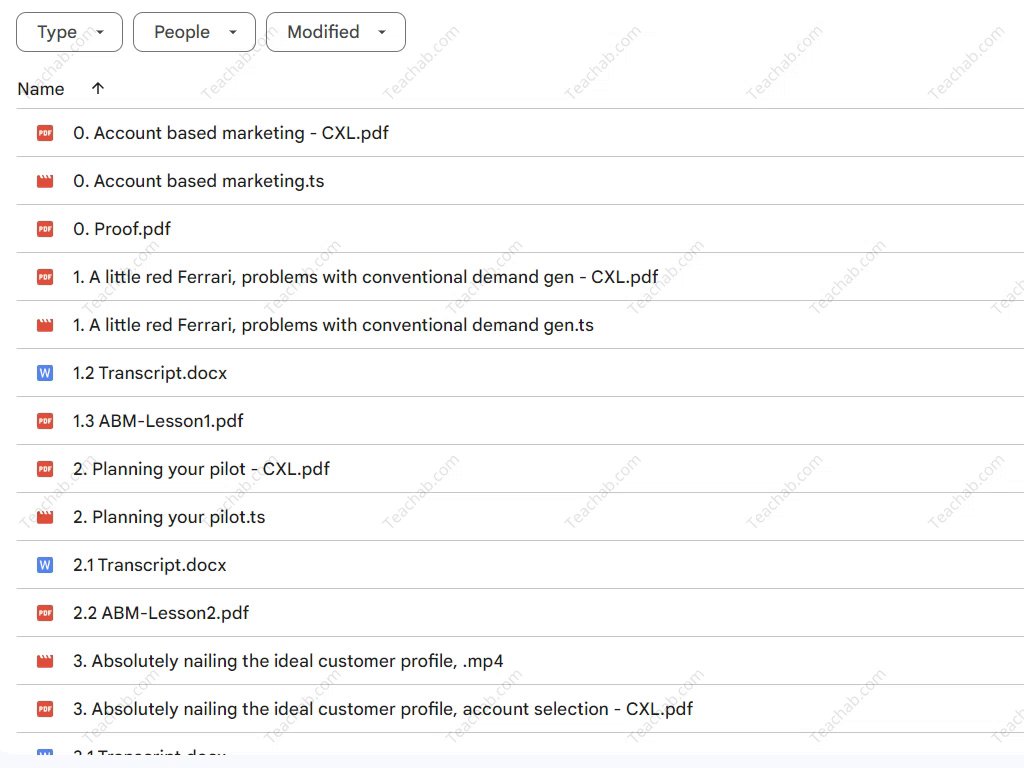Open 1. A little red Ferrari demand gen.ts video

[x=333, y=325]
